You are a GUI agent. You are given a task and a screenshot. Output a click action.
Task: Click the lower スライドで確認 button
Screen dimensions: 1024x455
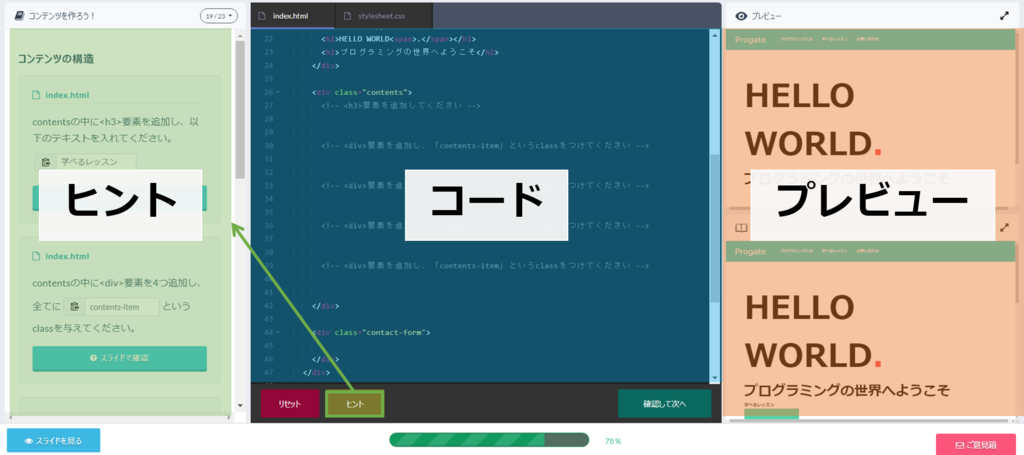point(120,358)
